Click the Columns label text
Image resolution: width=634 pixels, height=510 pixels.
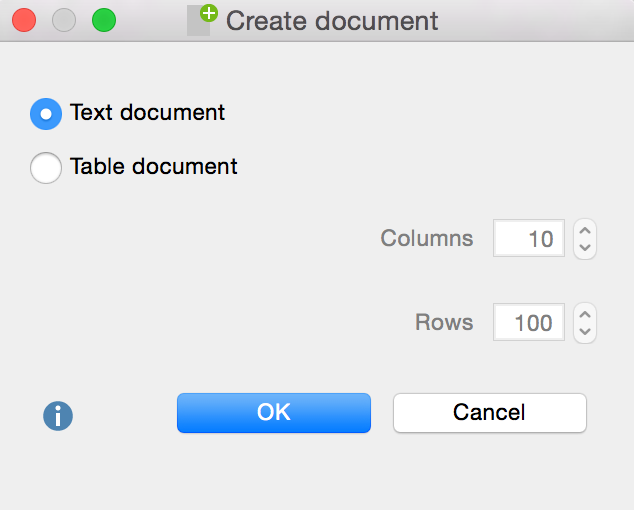427,239
